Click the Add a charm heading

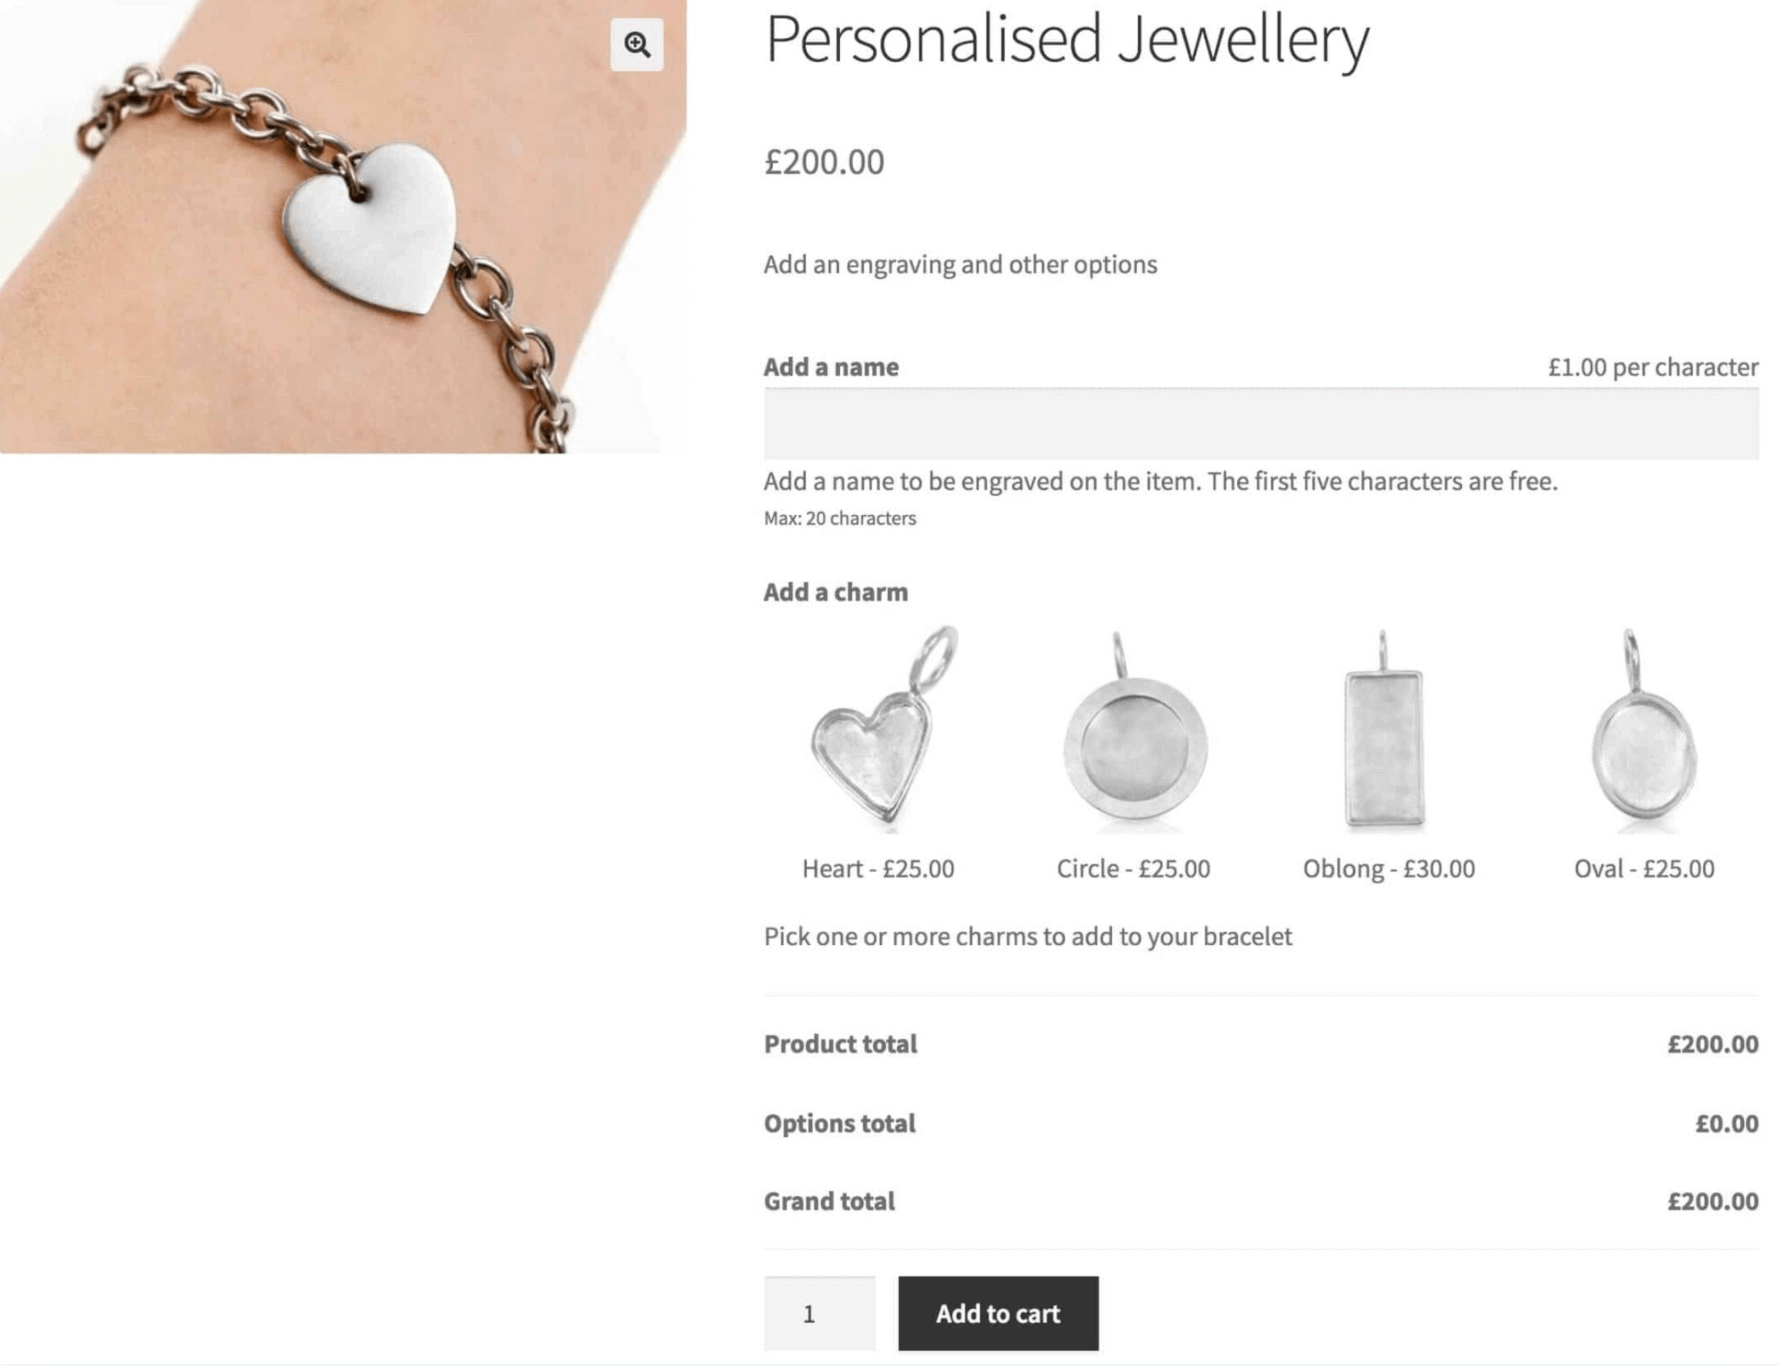[836, 592]
